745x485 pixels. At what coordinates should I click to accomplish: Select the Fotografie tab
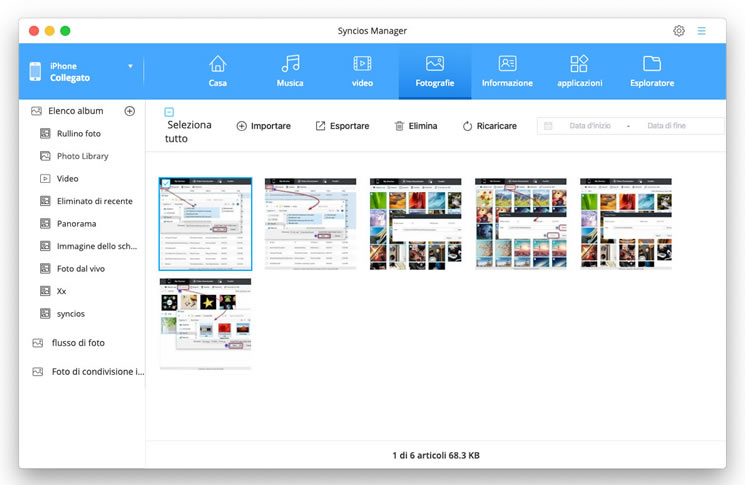point(435,71)
